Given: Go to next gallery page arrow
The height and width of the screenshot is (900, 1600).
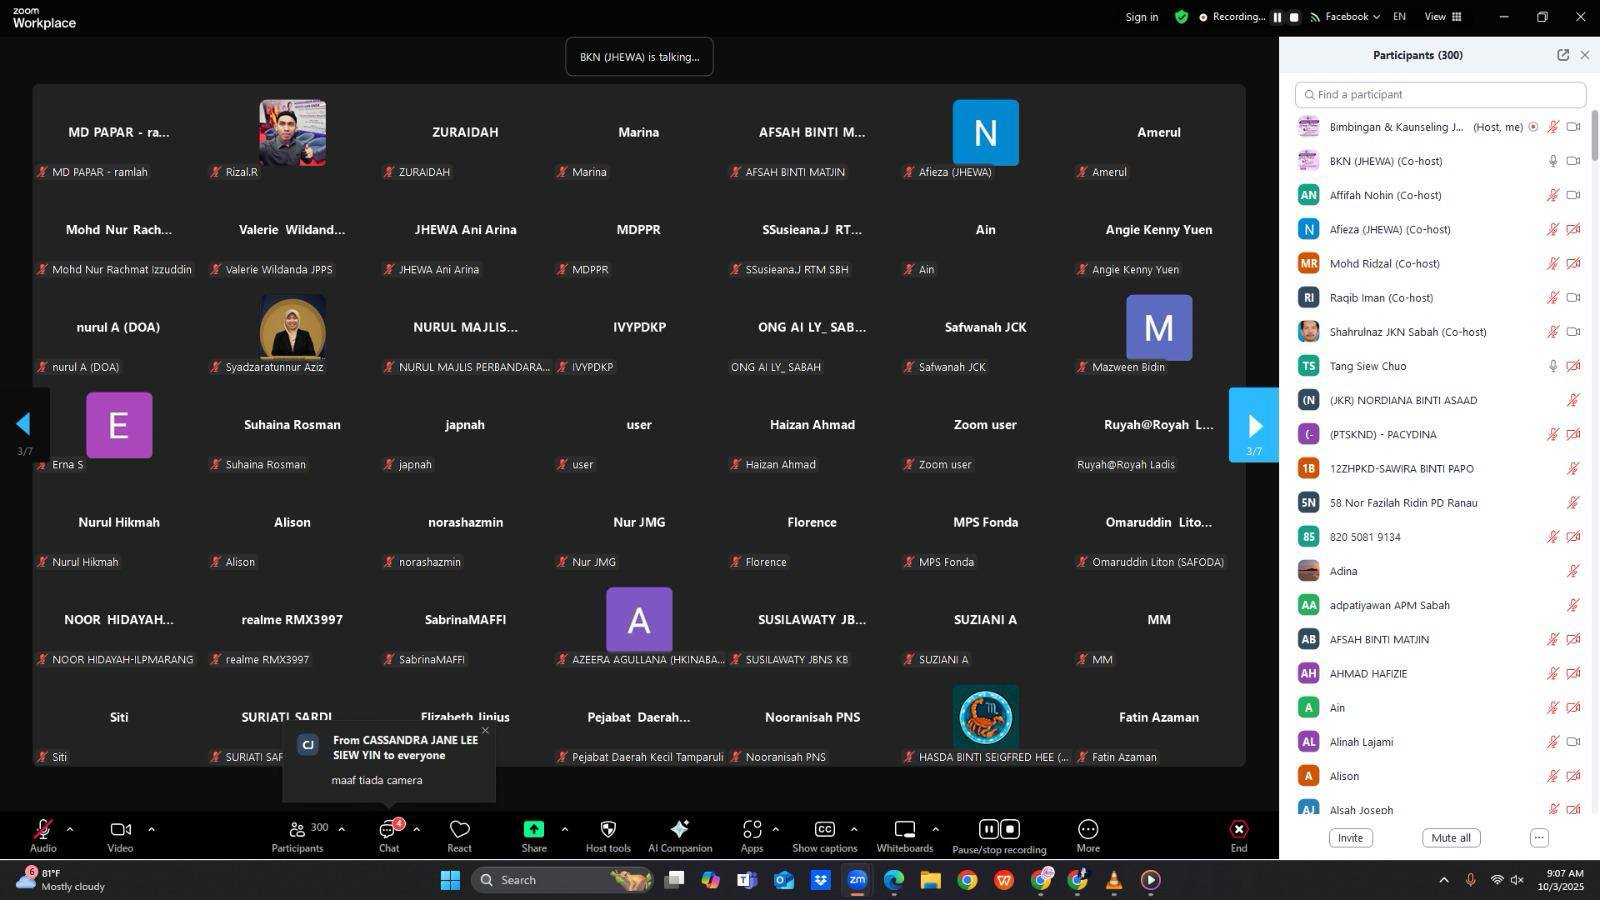Looking at the screenshot, I should (1254, 426).
